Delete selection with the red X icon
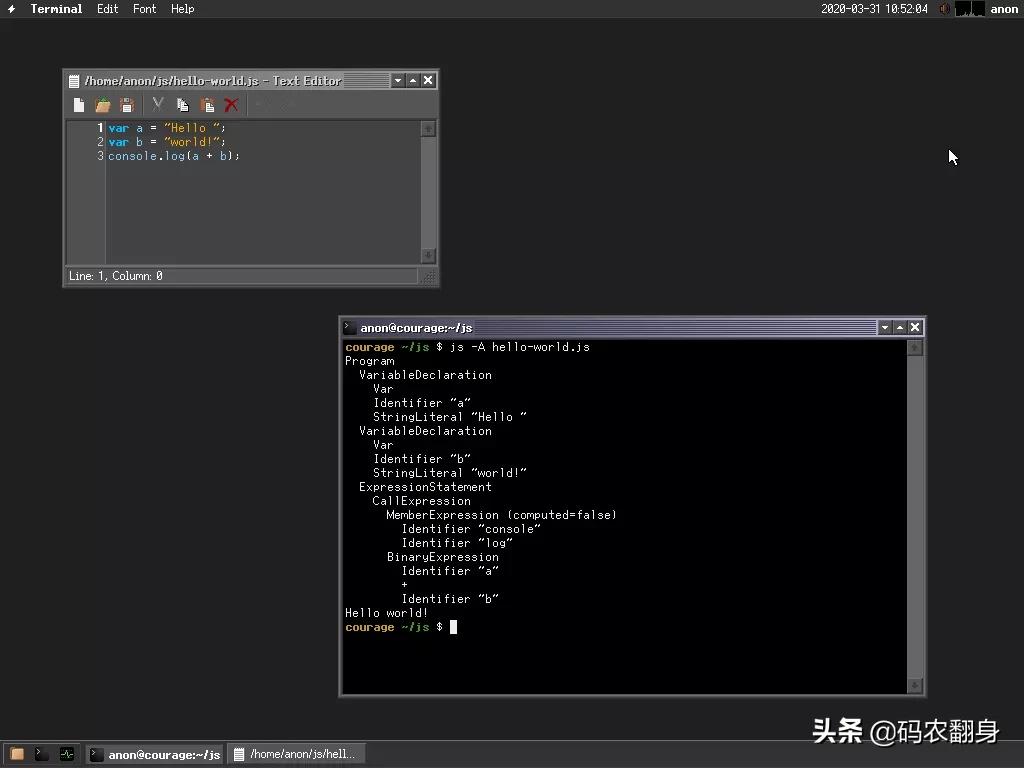Viewport: 1024px width, 768px height. pos(230,104)
